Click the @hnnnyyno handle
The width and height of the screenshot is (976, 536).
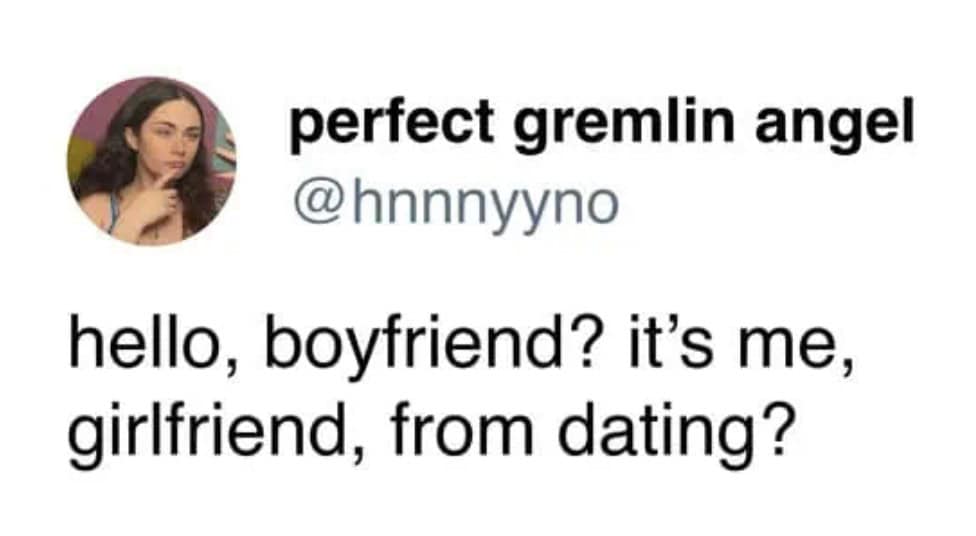[455, 202]
